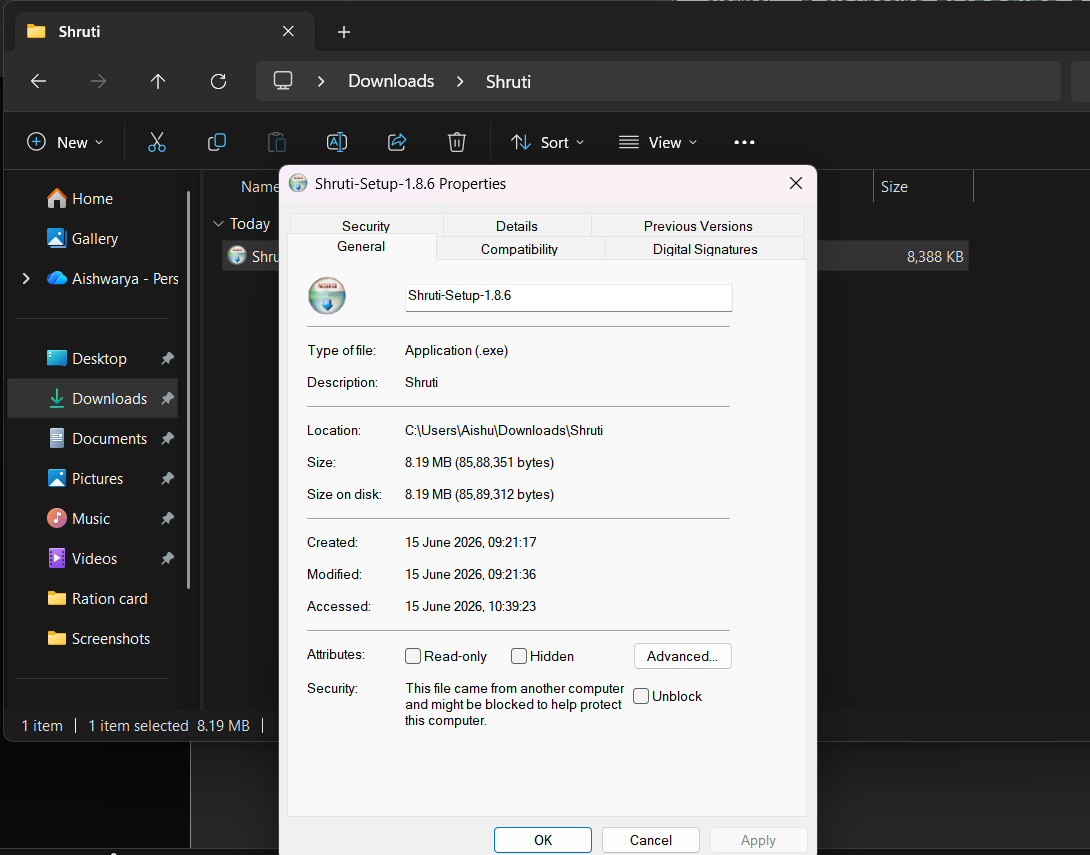Open the See more ellipsis menu
1090x855 pixels.
(745, 142)
